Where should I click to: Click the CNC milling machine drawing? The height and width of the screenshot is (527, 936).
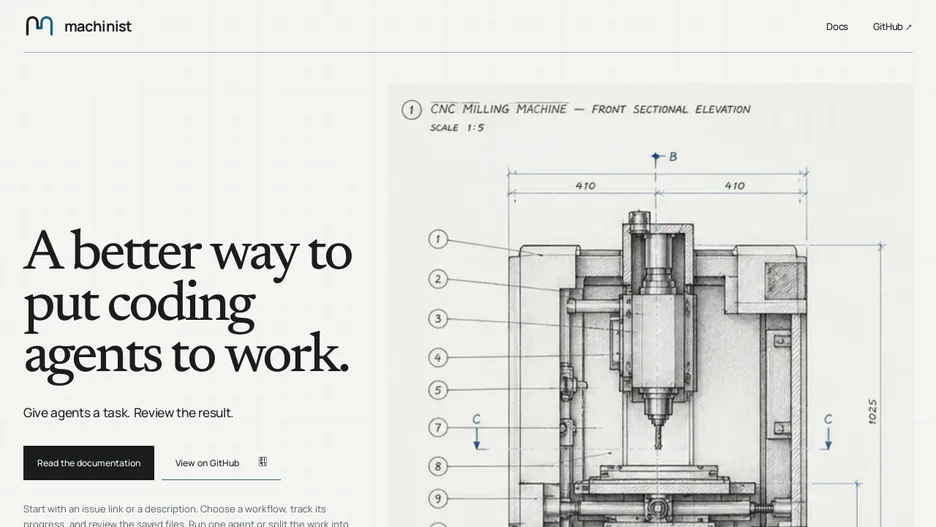click(x=650, y=306)
